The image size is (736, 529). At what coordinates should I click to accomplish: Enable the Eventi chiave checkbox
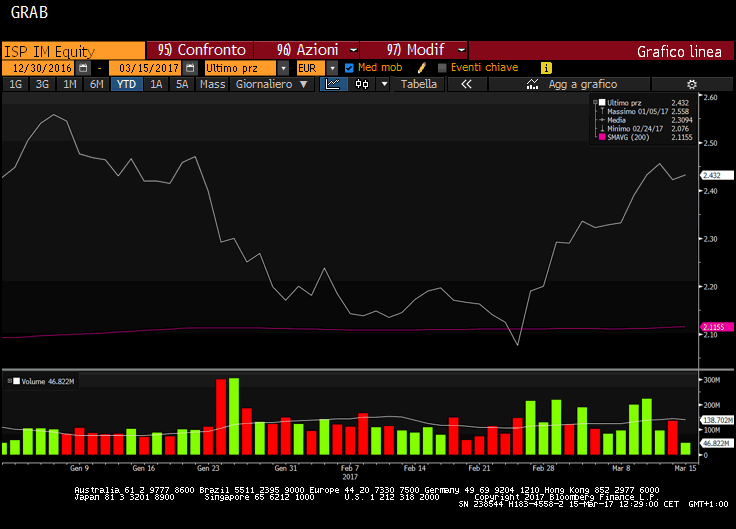(443, 67)
